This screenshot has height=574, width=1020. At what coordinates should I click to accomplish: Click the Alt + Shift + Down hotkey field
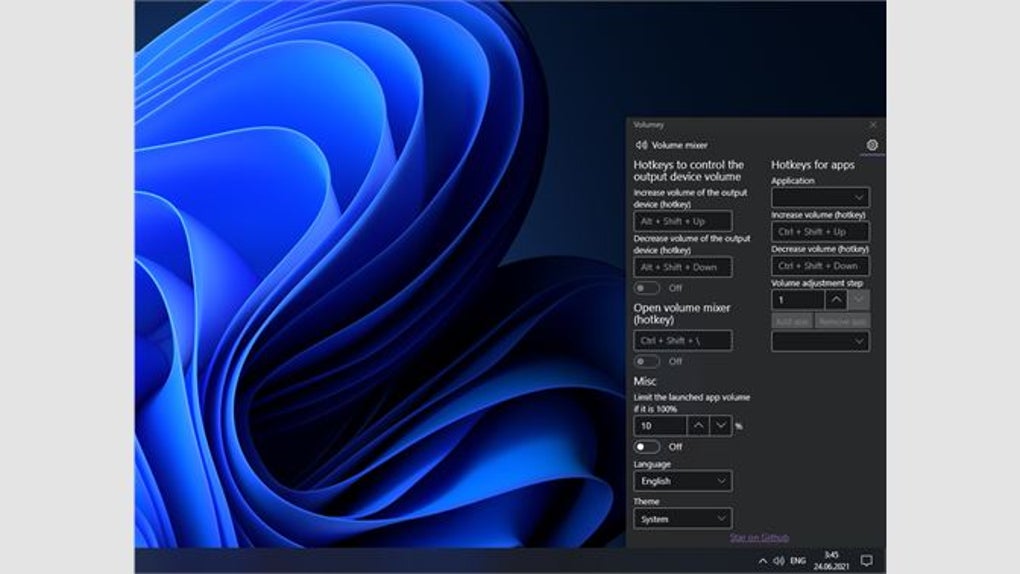pyautogui.click(x=682, y=267)
